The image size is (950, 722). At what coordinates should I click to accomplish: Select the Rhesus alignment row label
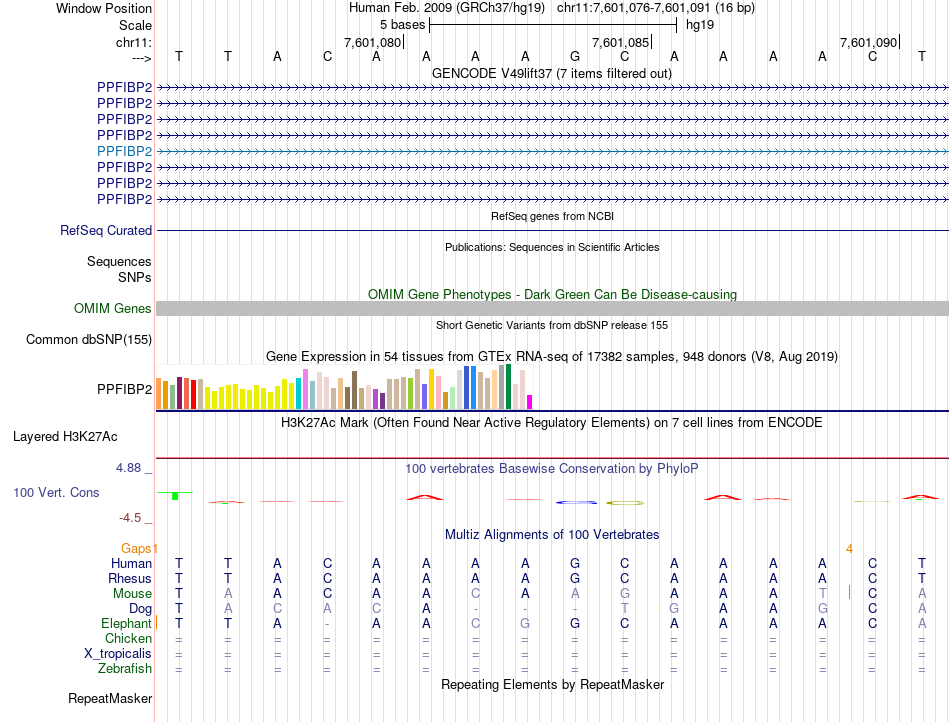pos(130,579)
